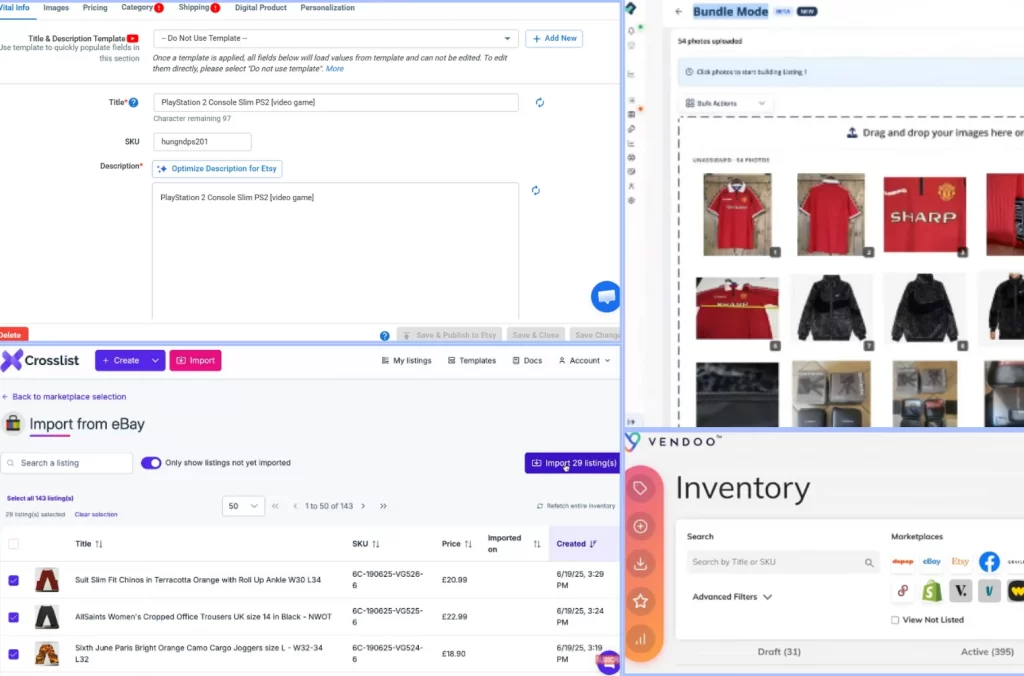Screen dimensions: 1024x676
Task: Click the help icon beside Save & Publish
Action: [385, 336]
